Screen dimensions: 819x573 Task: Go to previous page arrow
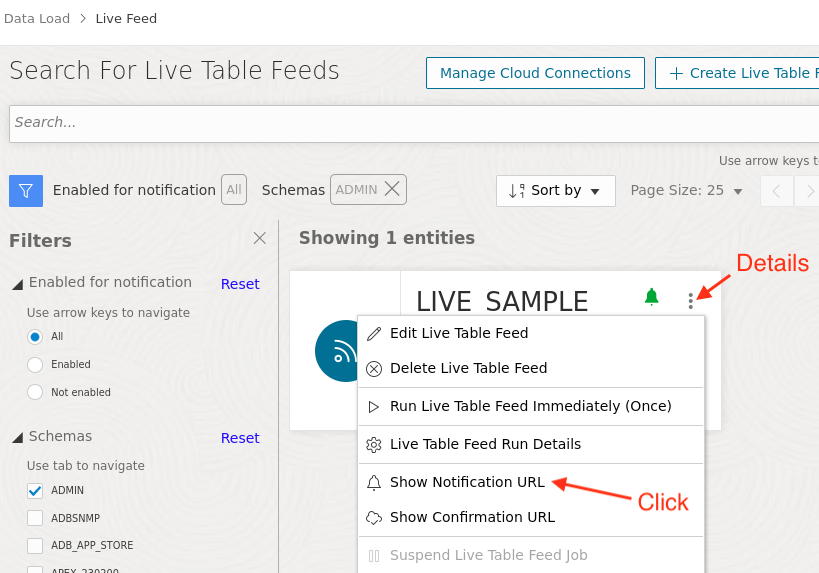pos(776,191)
